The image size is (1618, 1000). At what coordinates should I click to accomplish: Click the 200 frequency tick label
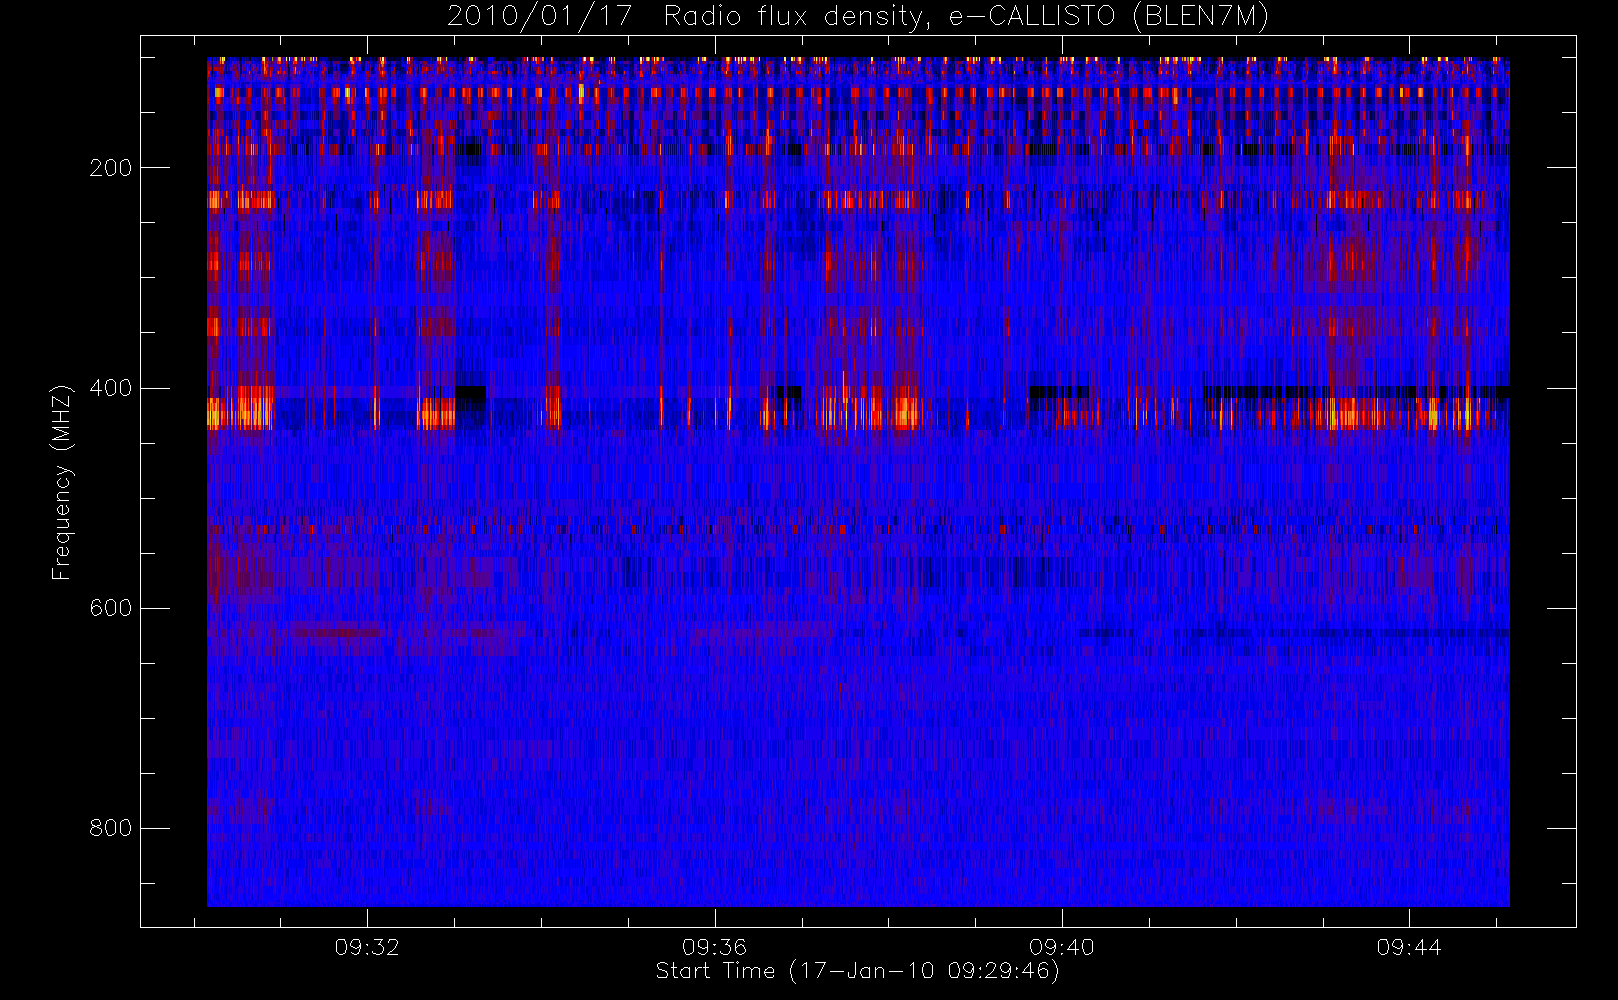[x=110, y=168]
